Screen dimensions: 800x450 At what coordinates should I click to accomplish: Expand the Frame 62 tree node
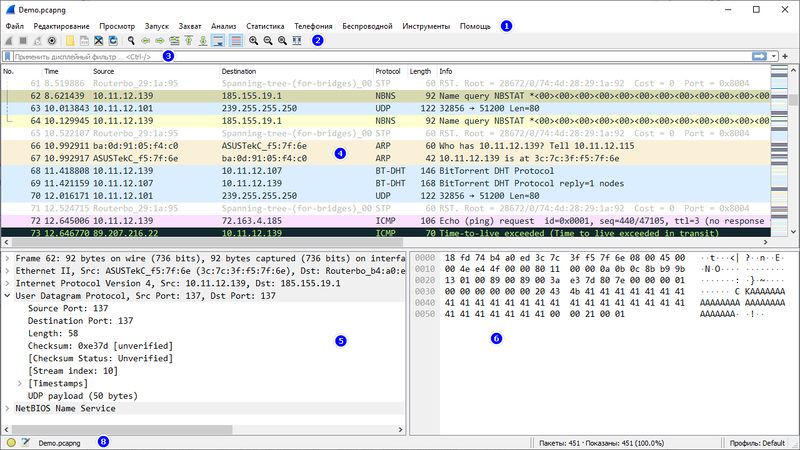7,258
